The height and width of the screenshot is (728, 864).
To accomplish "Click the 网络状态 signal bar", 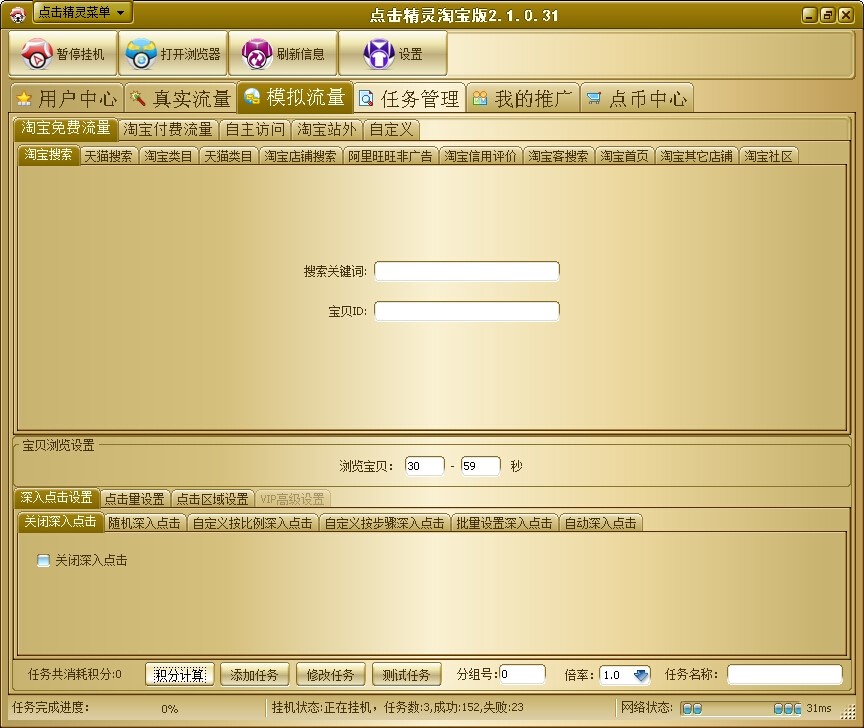I will click(741, 709).
